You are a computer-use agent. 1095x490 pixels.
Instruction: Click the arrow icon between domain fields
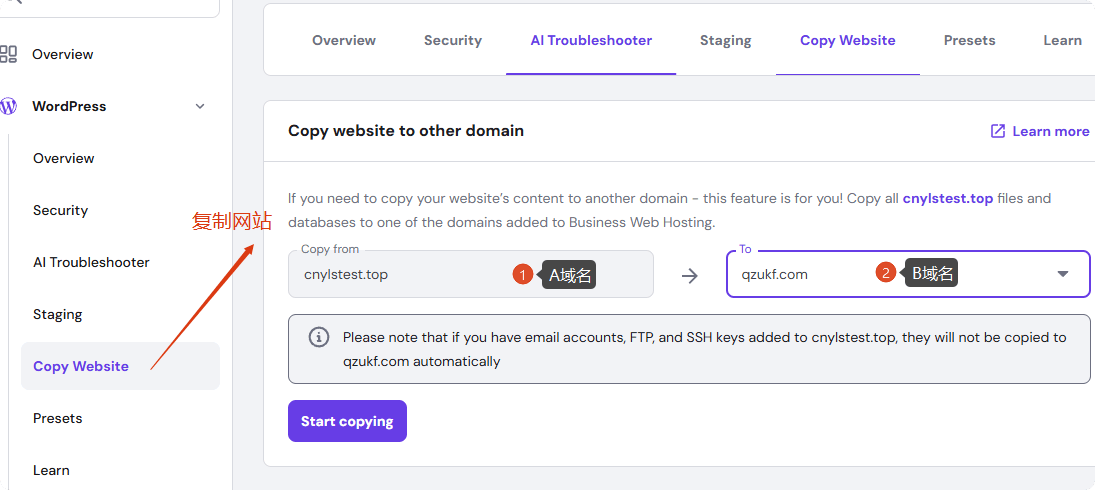tap(690, 275)
